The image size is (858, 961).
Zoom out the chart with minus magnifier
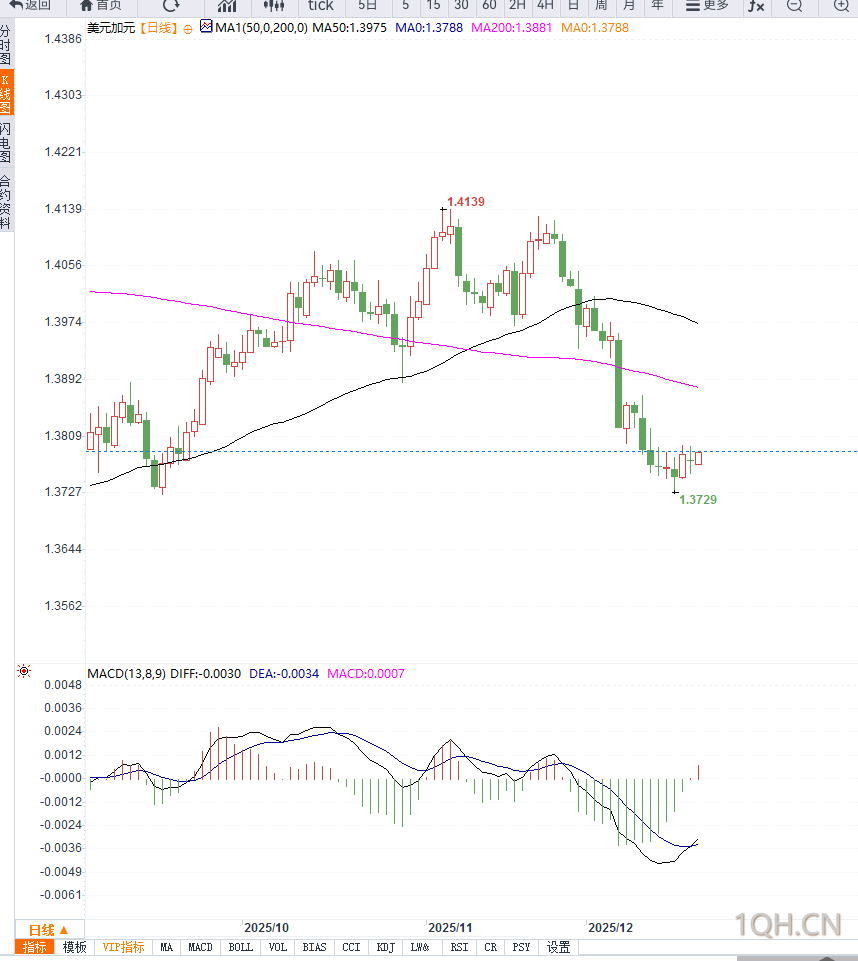[x=794, y=5]
